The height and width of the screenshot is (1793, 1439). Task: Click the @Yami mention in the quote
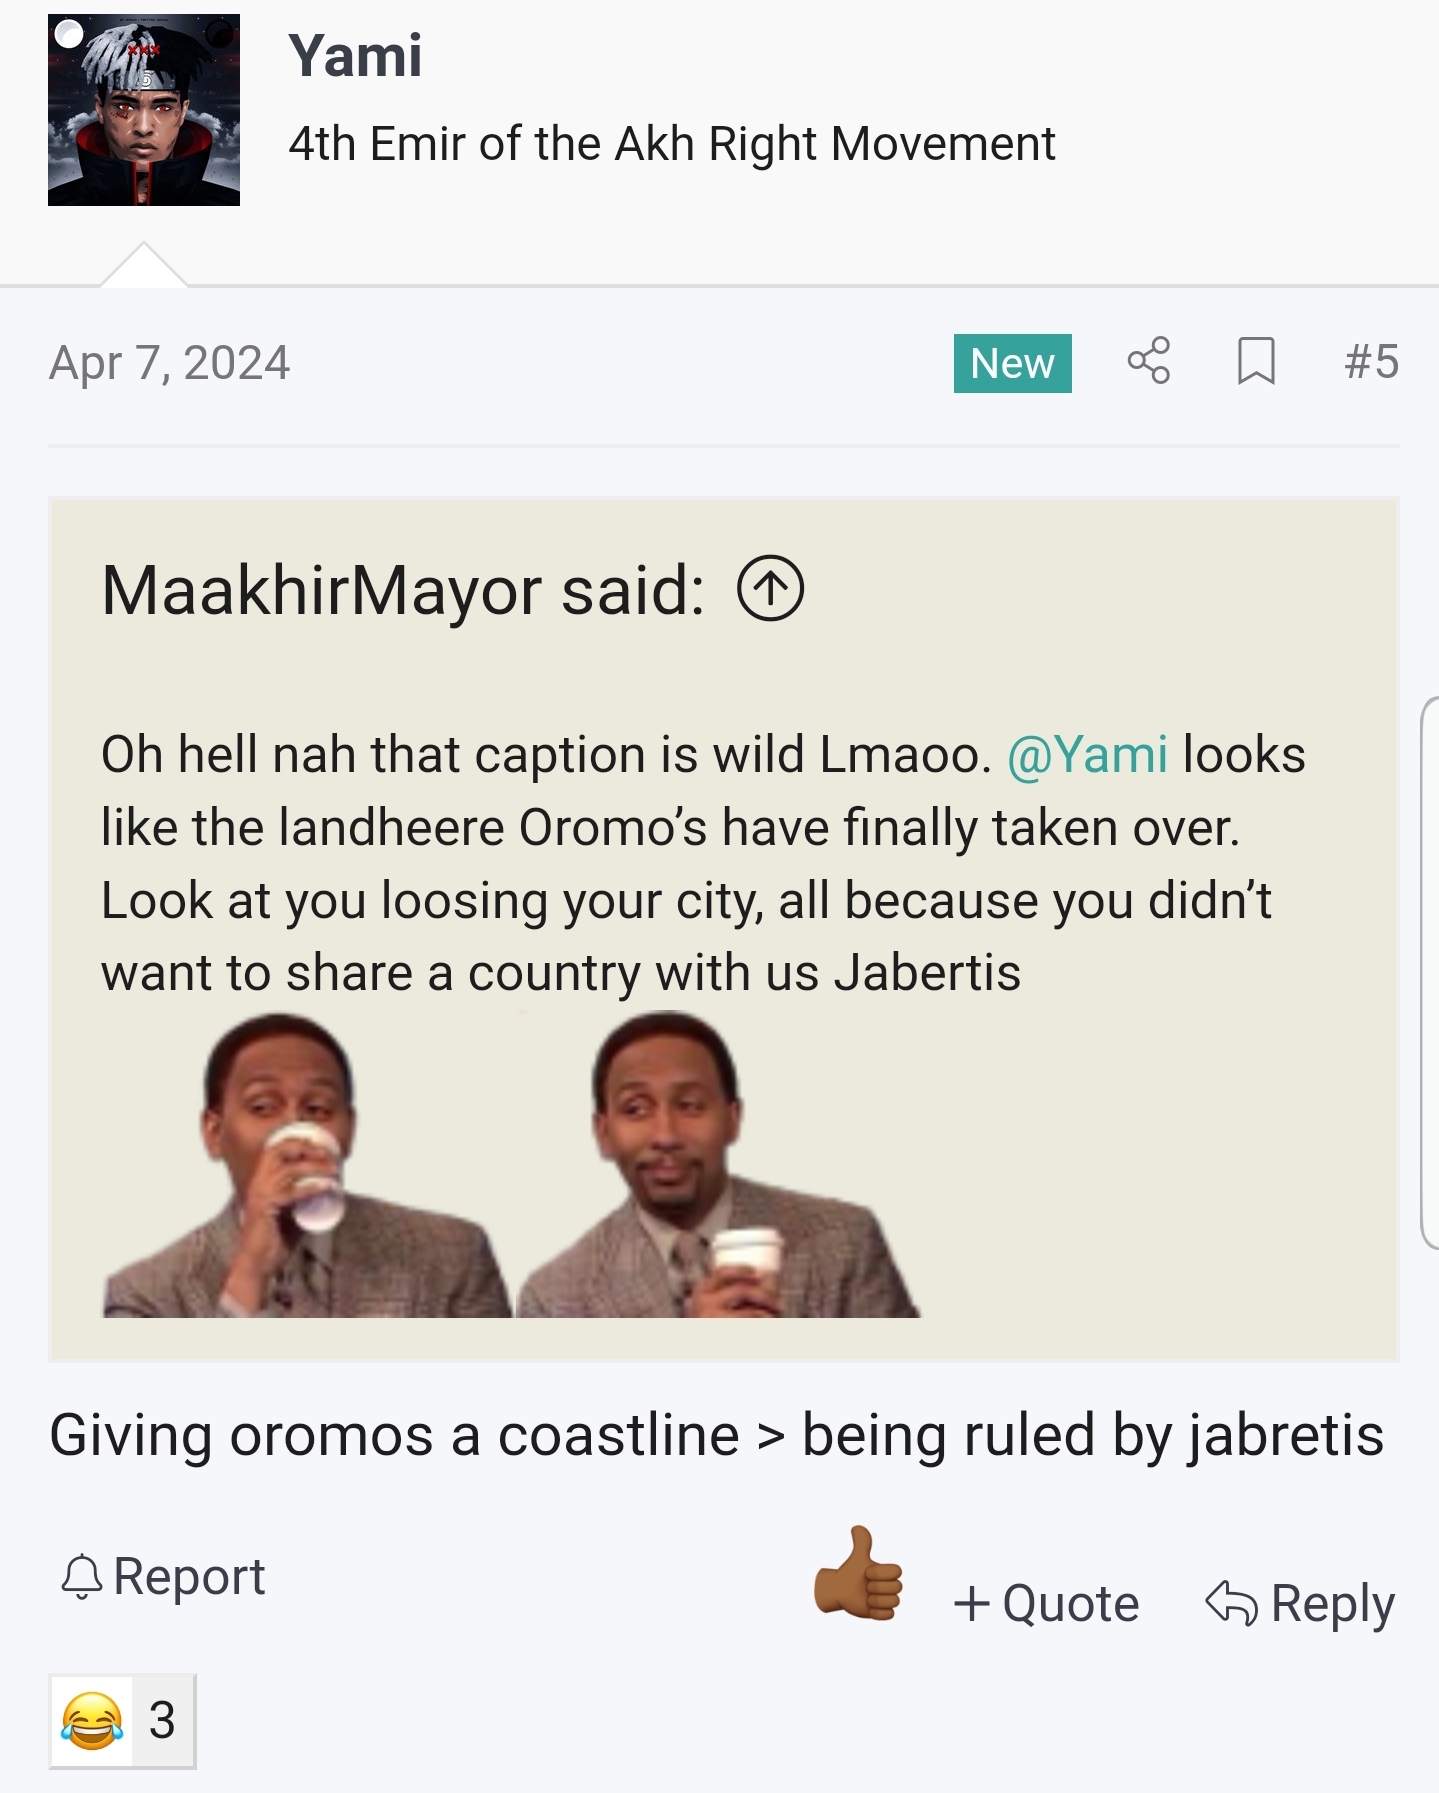tap(1087, 754)
